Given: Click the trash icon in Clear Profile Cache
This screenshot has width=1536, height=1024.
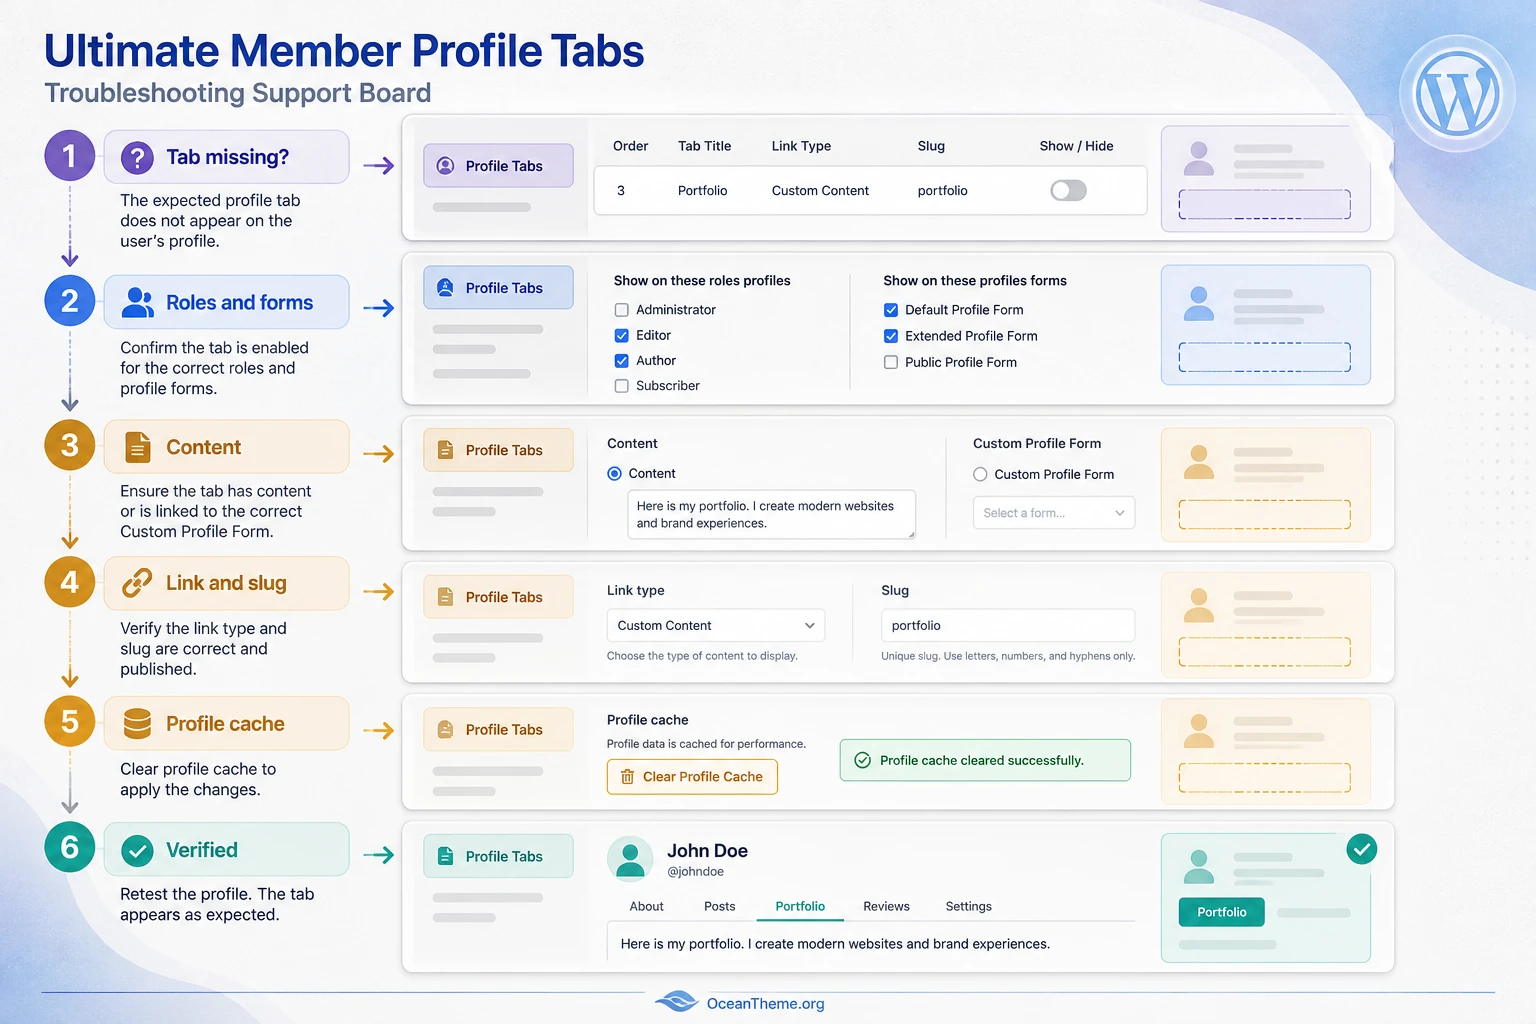Looking at the screenshot, I should pyautogui.click(x=627, y=777).
